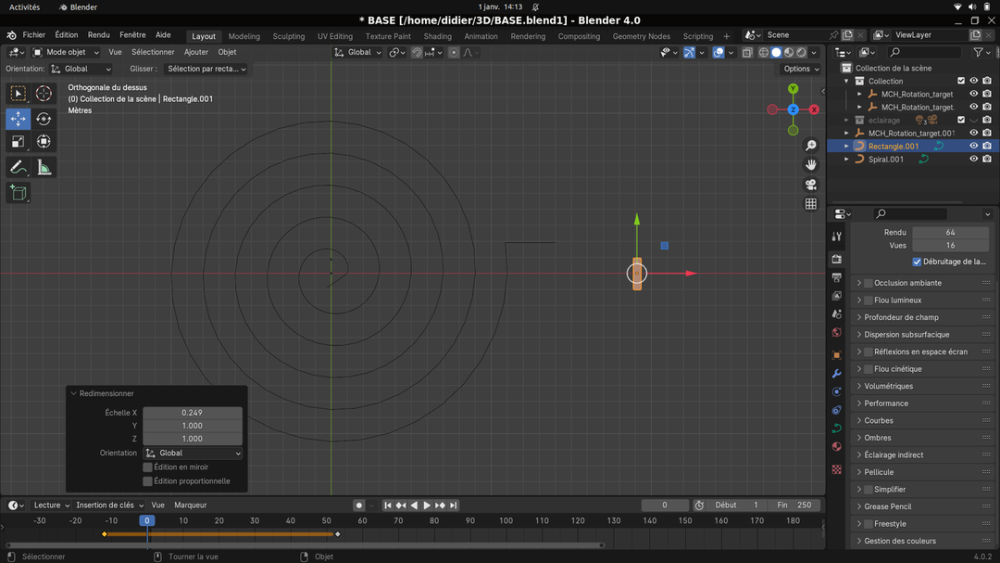The image size is (1000, 563).
Task: Disable the Débruitage de la... checkbox
Action: pyautogui.click(x=917, y=262)
